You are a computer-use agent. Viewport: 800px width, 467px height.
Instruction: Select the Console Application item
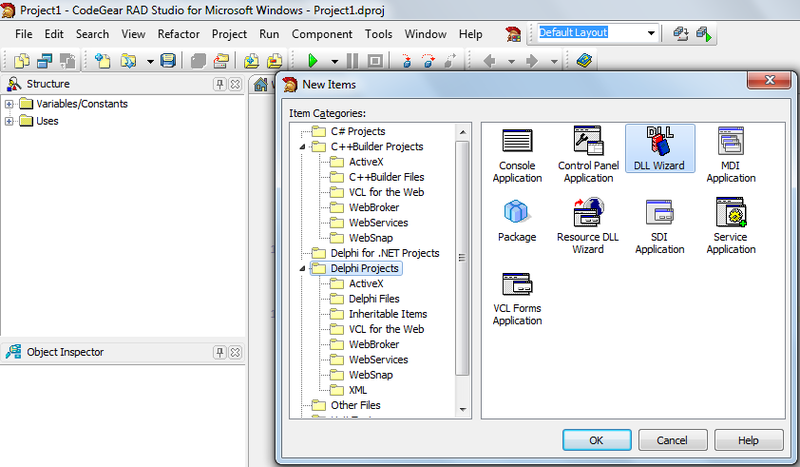point(517,155)
